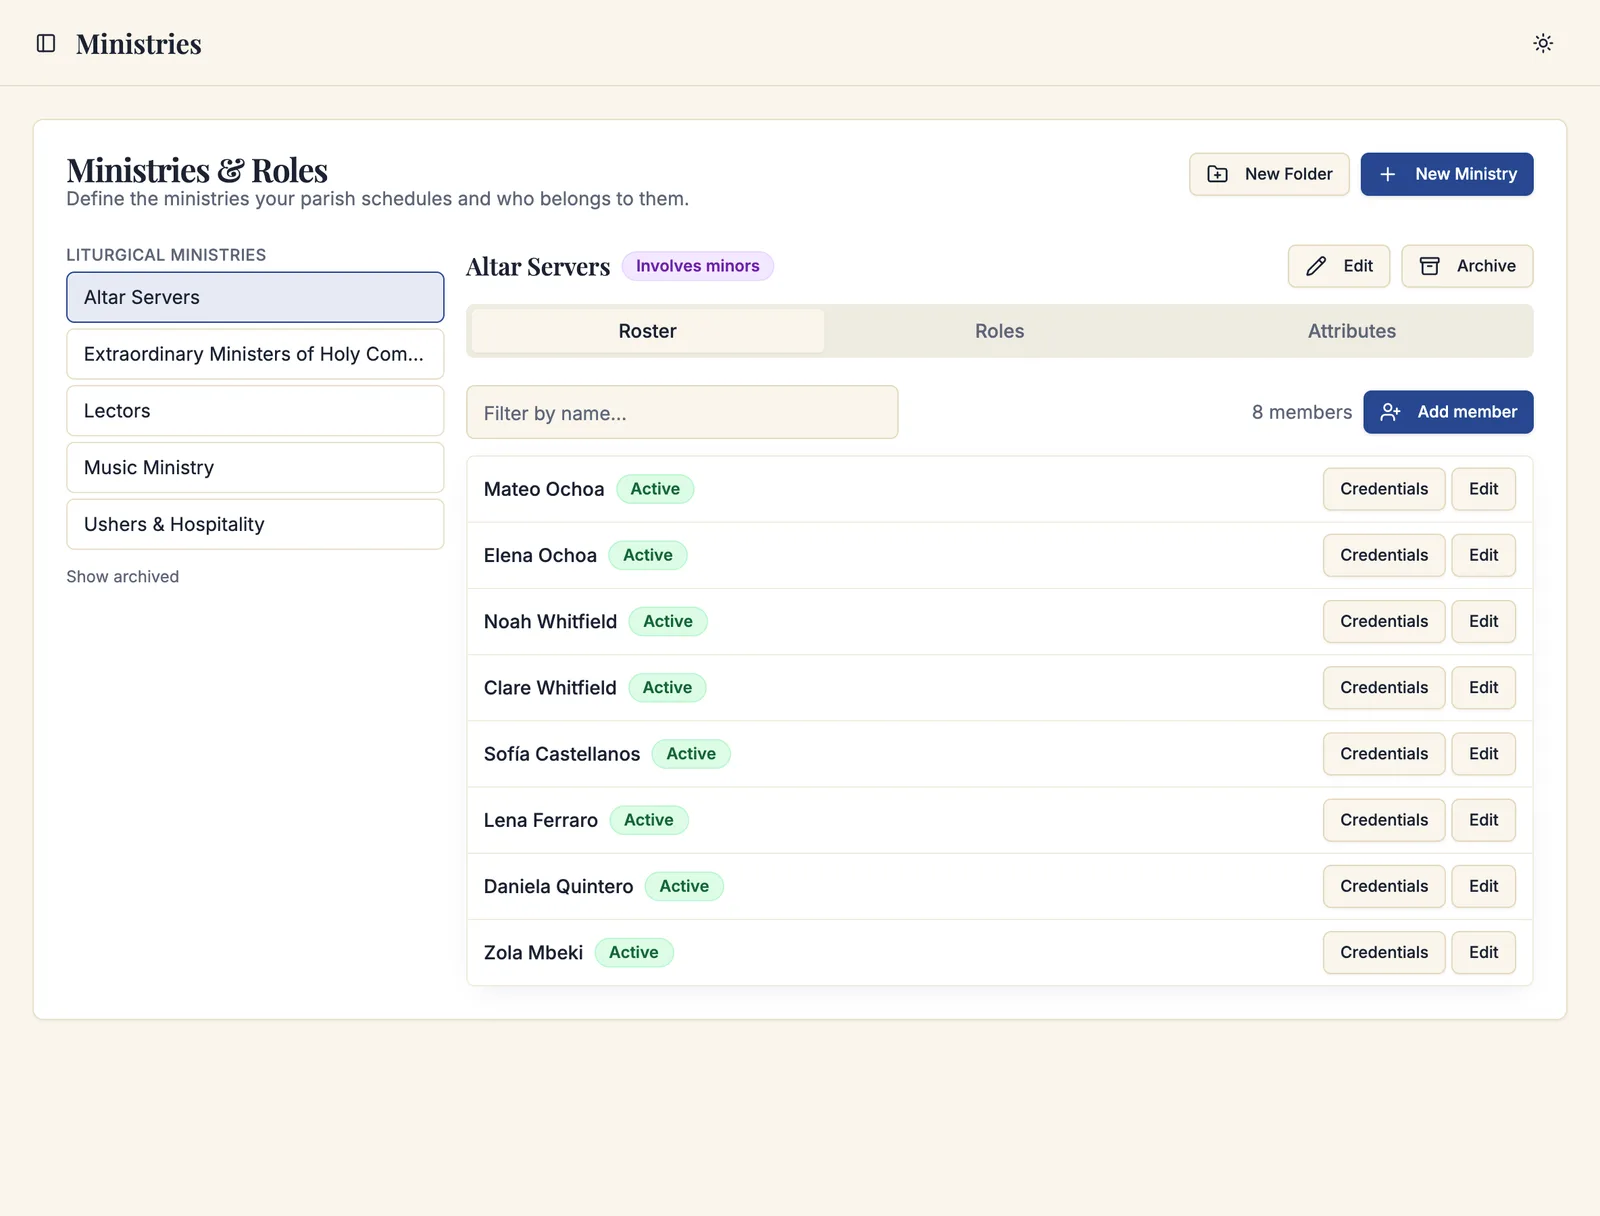This screenshot has width=1600, height=1216.
Task: Select Altar Servers in ministry list
Action: tap(255, 297)
